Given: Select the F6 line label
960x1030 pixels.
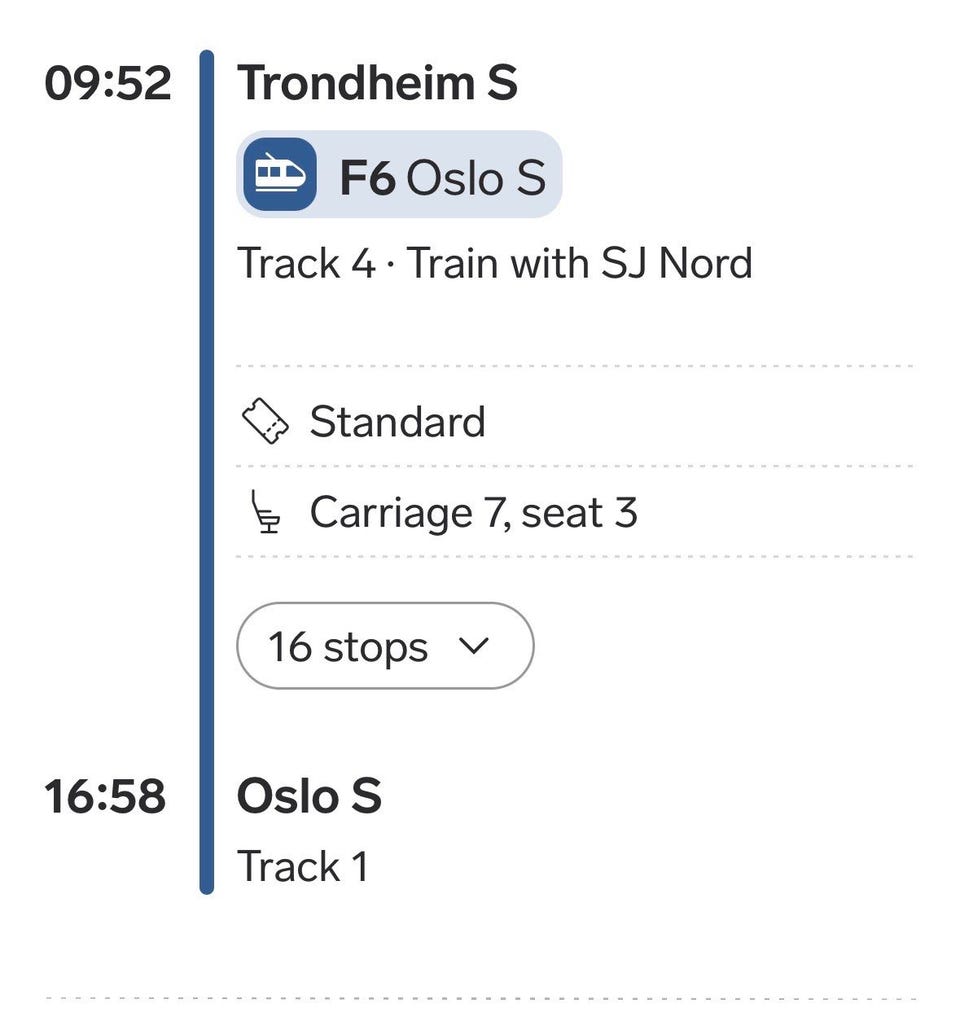Looking at the screenshot, I should [x=368, y=178].
